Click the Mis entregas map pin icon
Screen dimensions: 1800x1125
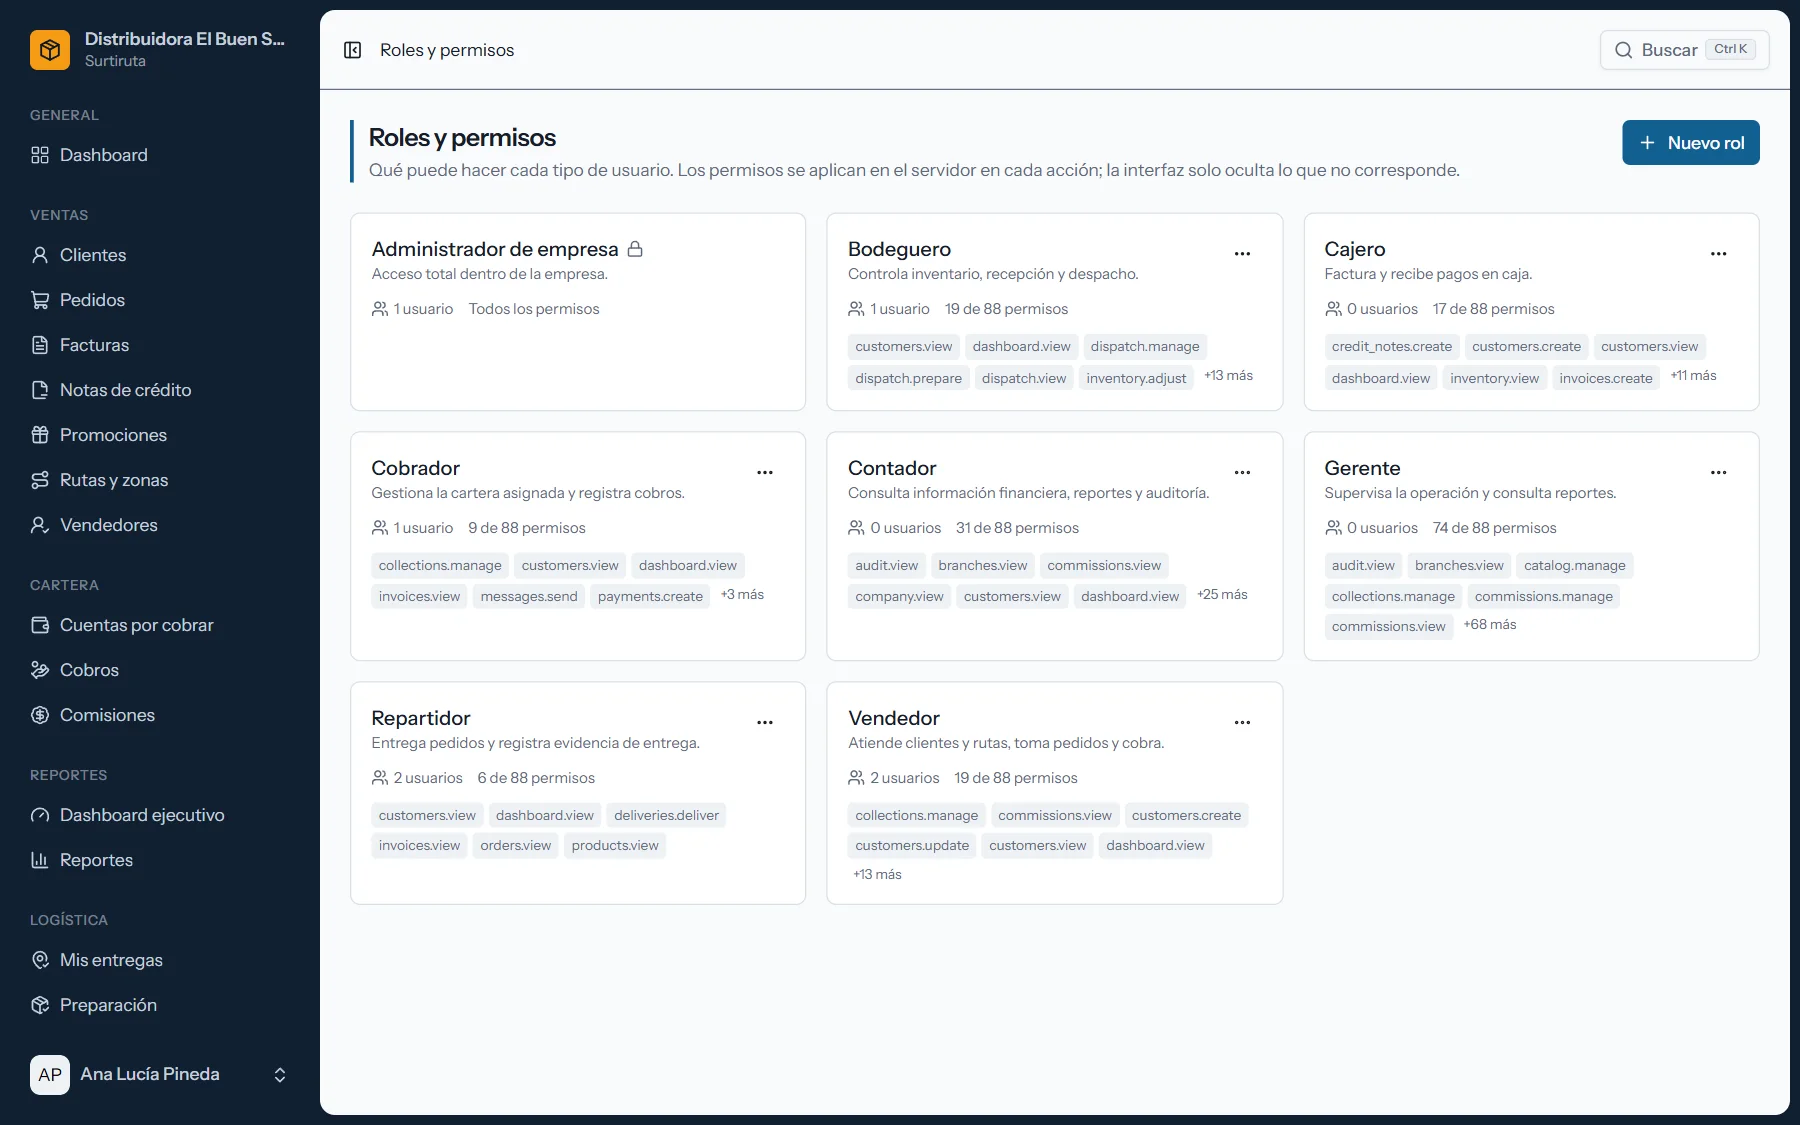[x=40, y=960]
